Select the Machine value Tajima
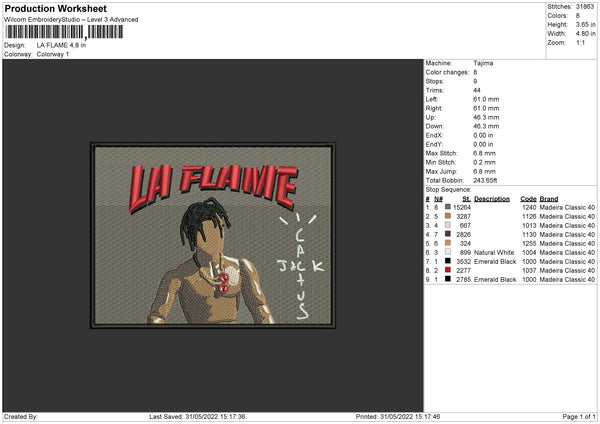The image size is (600, 424). pyautogui.click(x=483, y=63)
